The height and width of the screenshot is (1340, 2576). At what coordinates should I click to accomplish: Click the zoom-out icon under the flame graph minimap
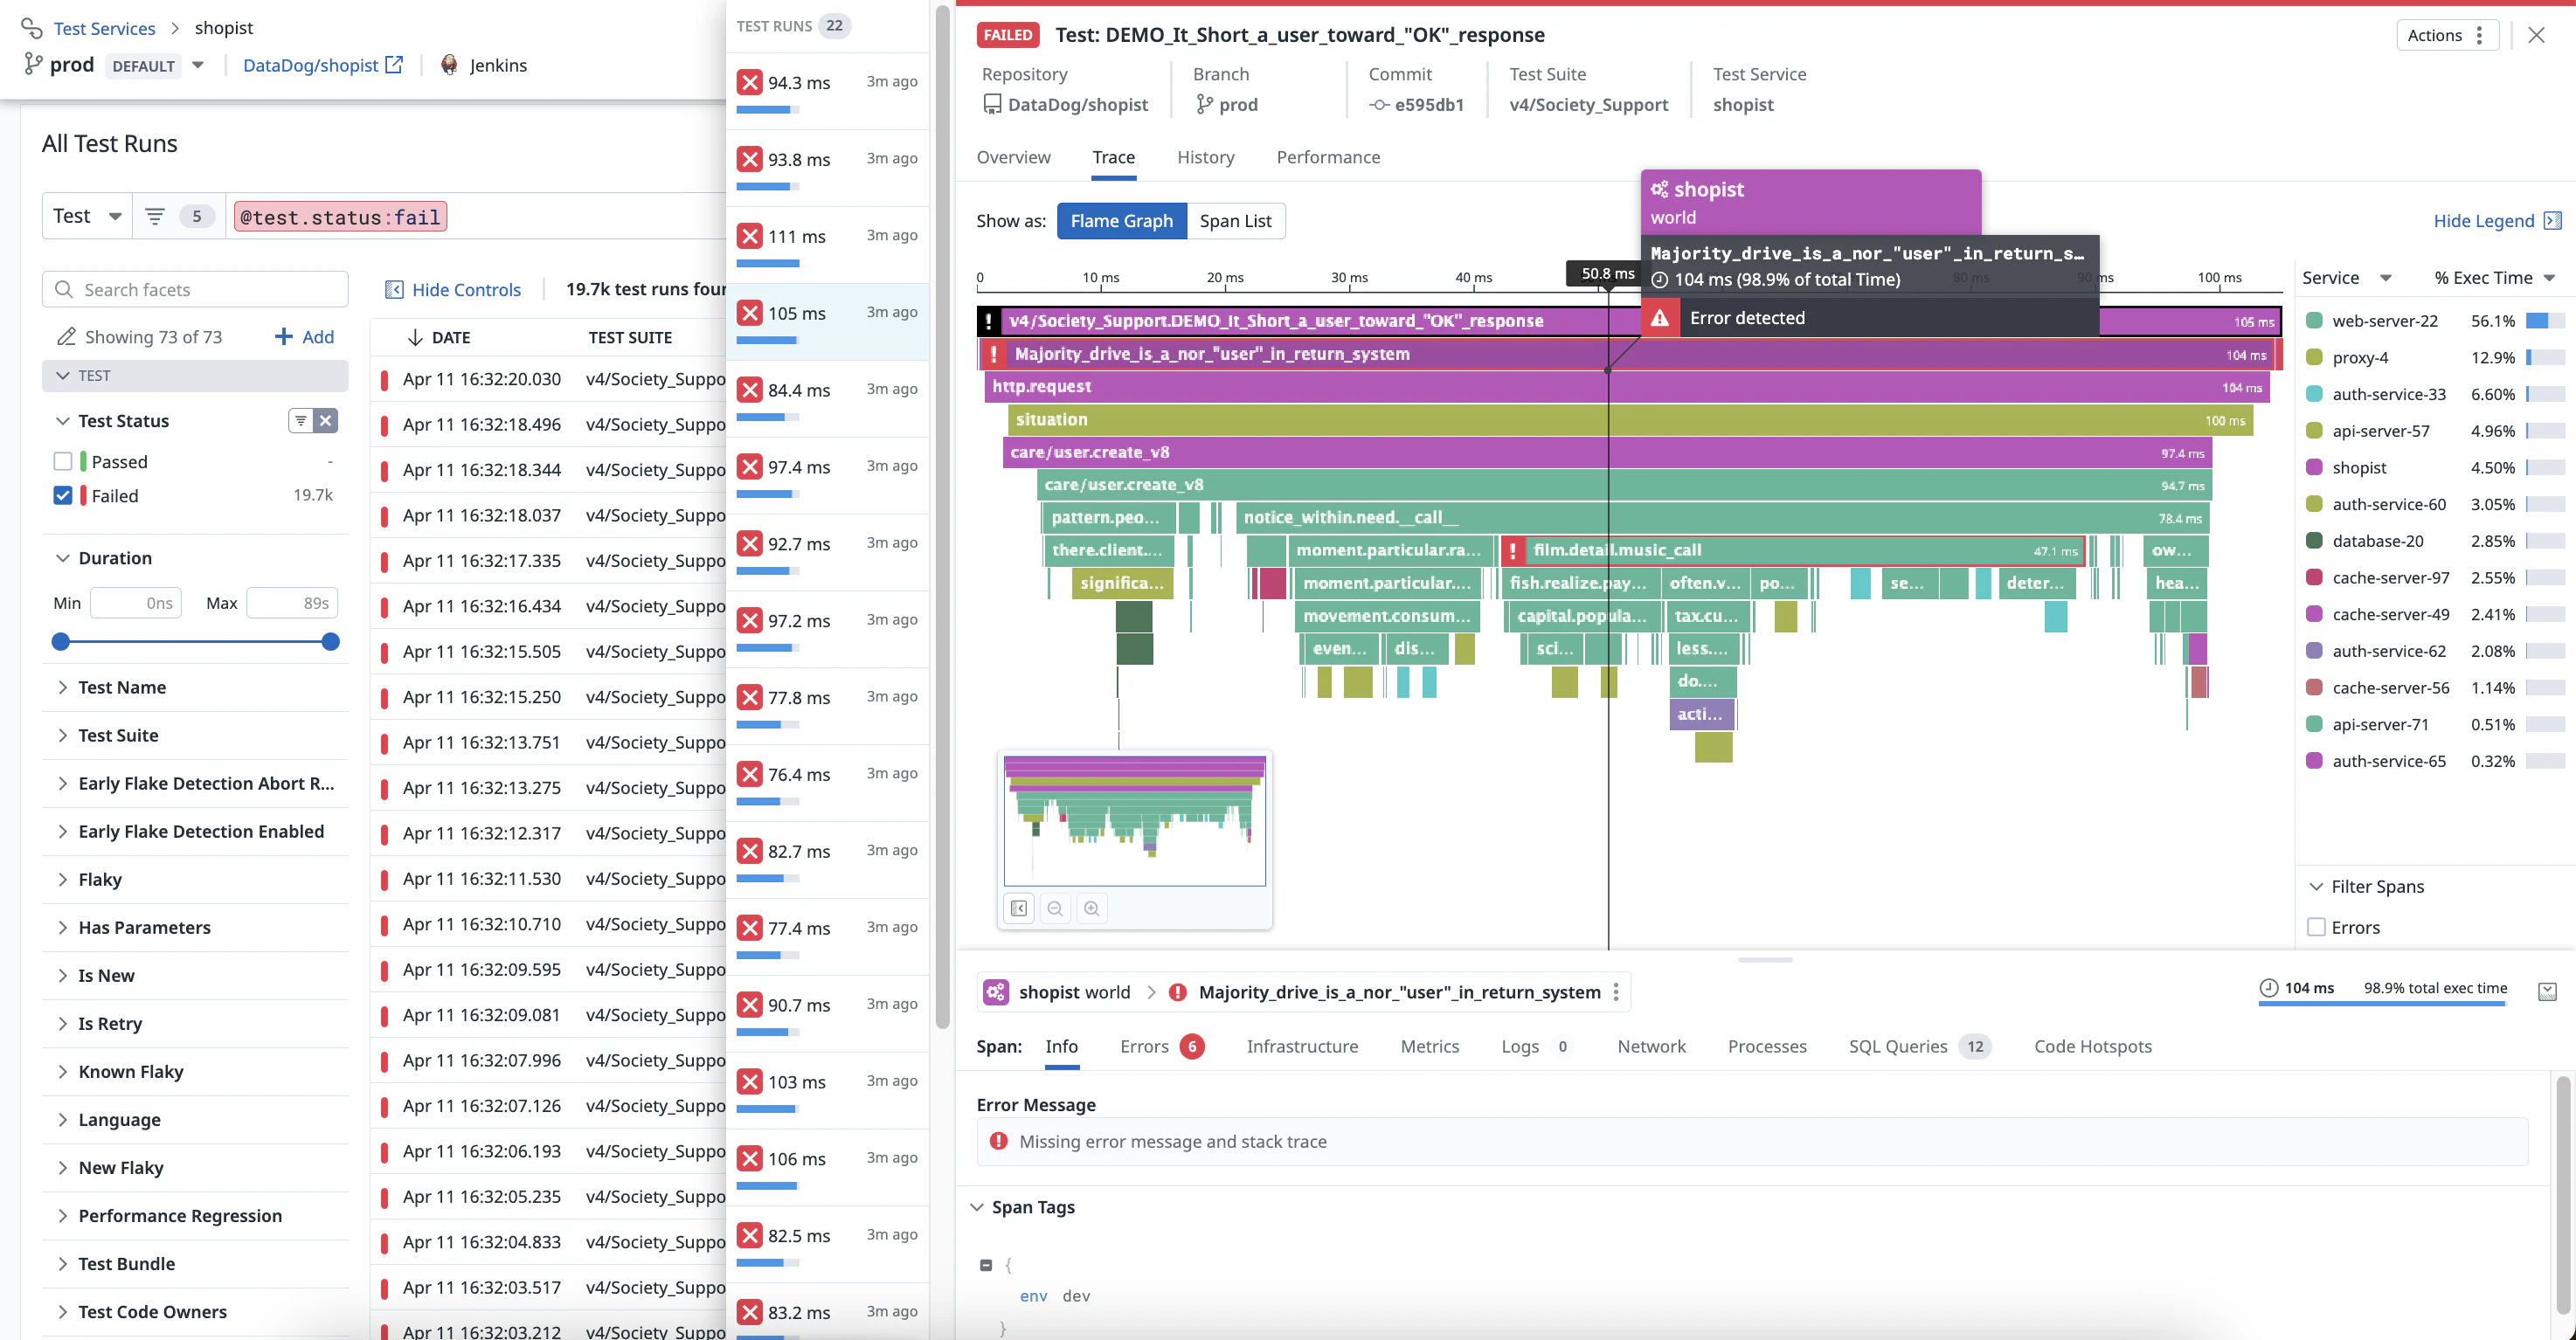pos(1055,908)
